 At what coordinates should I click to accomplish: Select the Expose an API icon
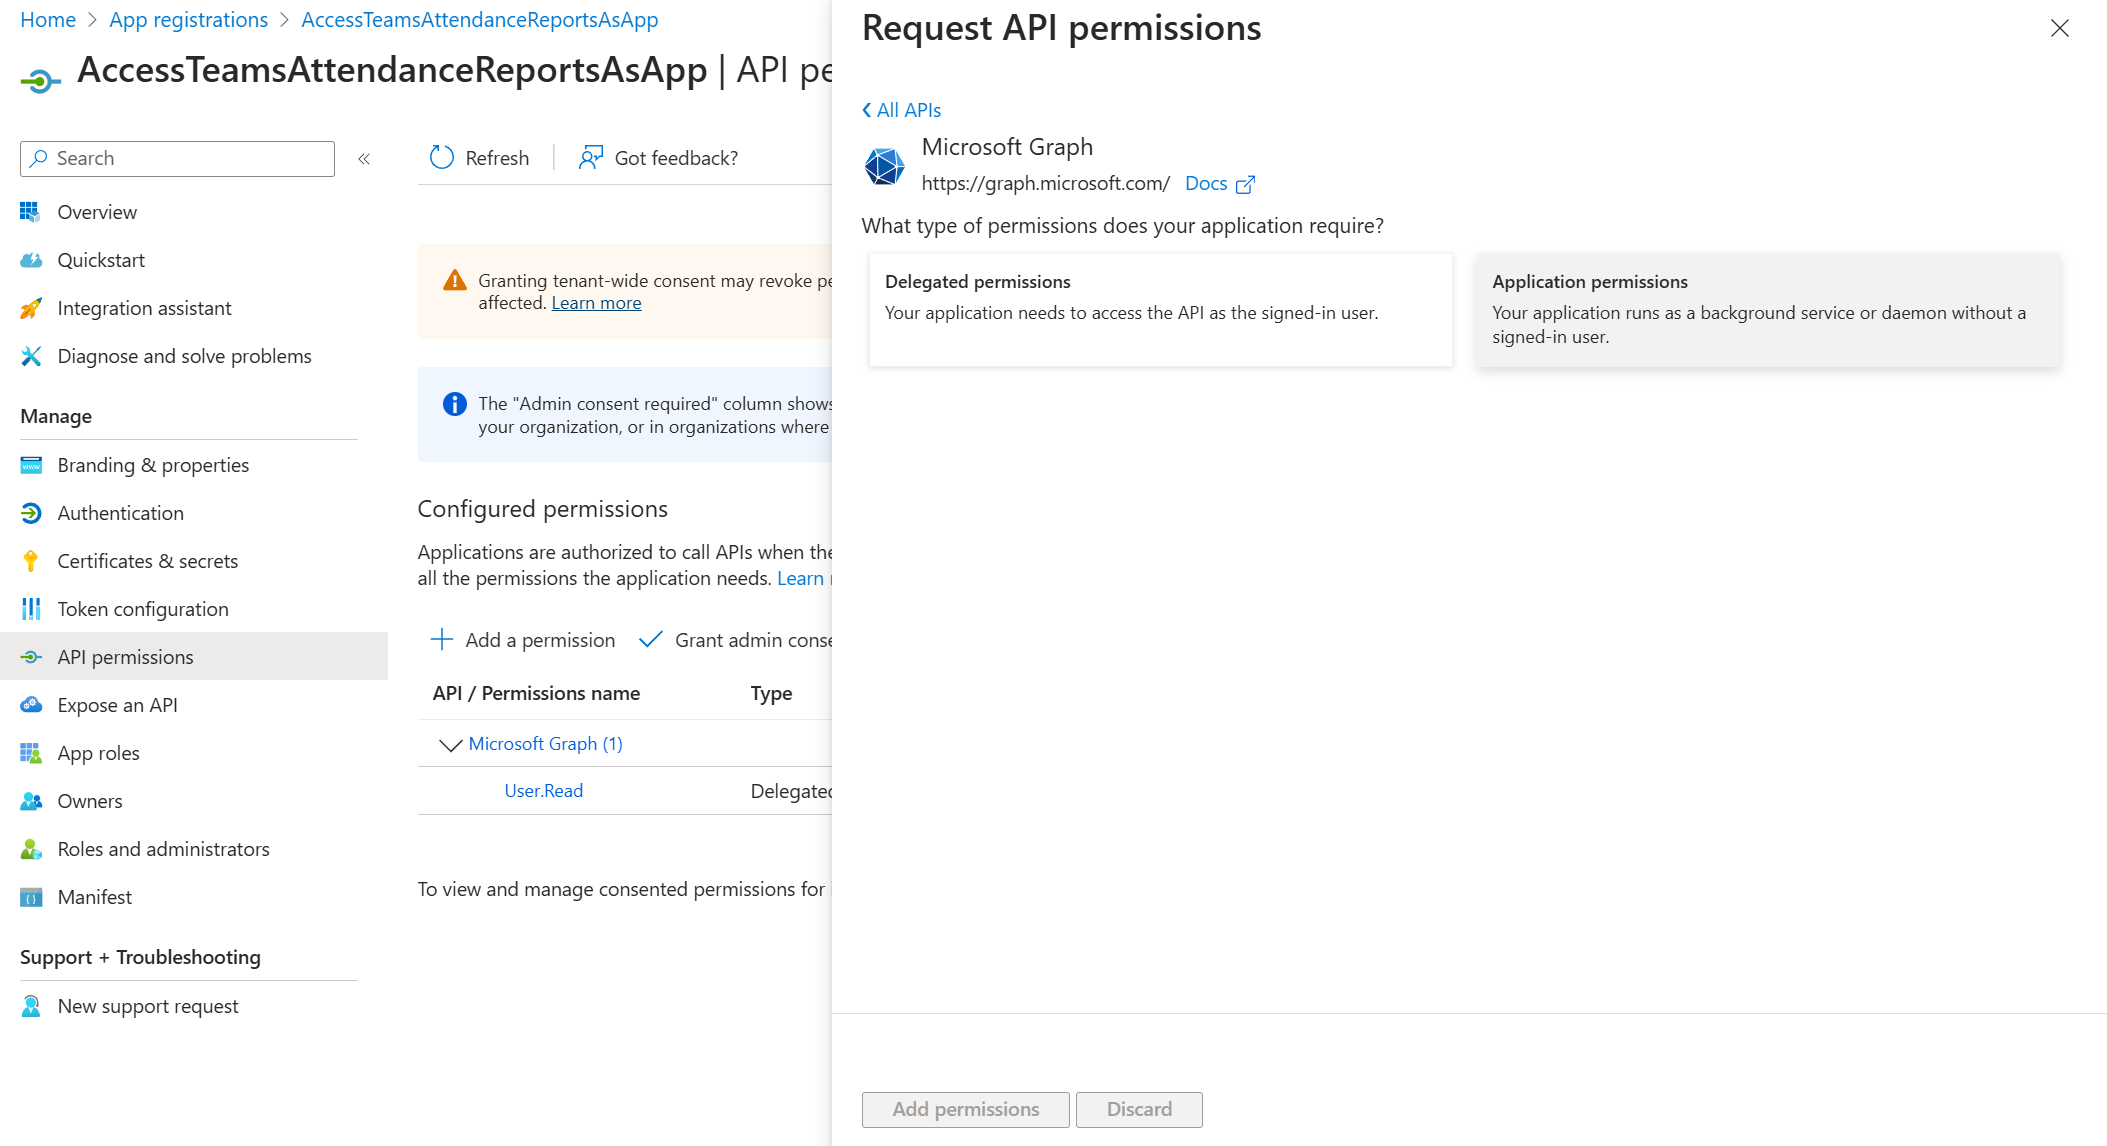[x=31, y=703]
